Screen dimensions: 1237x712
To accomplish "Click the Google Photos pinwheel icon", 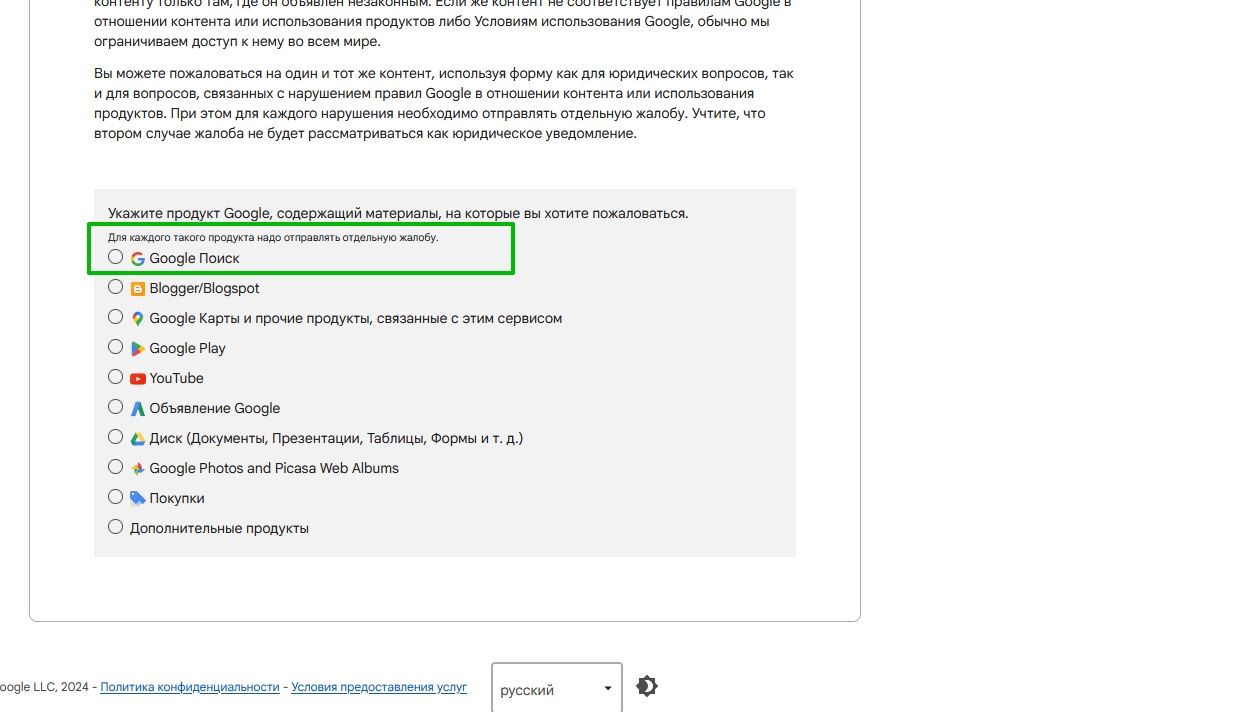I will tap(138, 469).
